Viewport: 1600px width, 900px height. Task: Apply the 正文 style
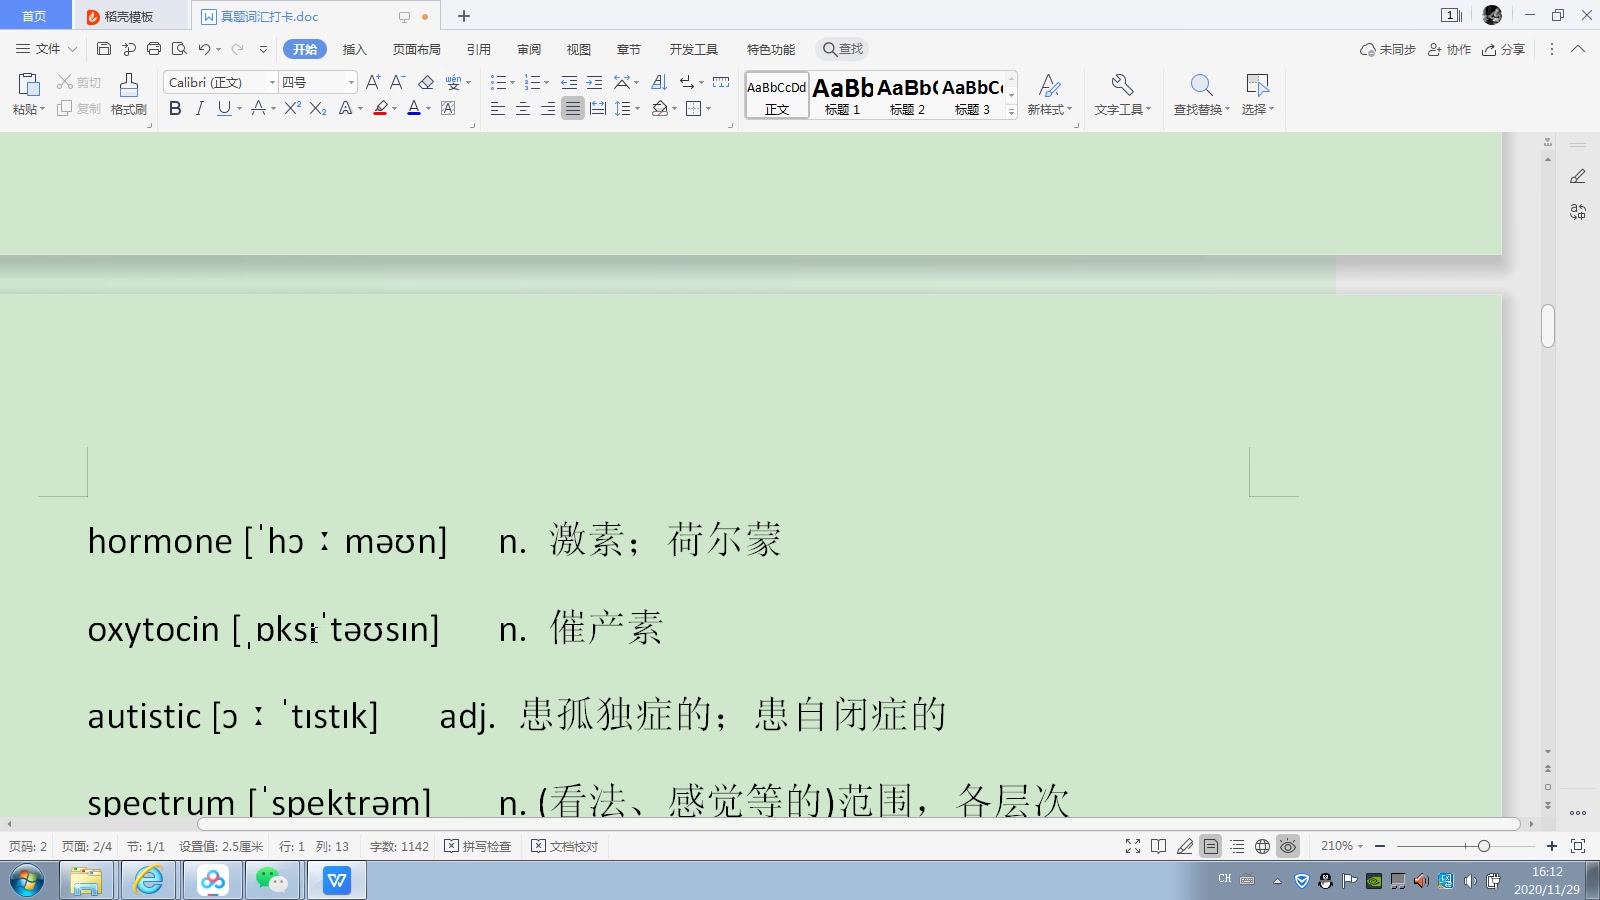777,95
